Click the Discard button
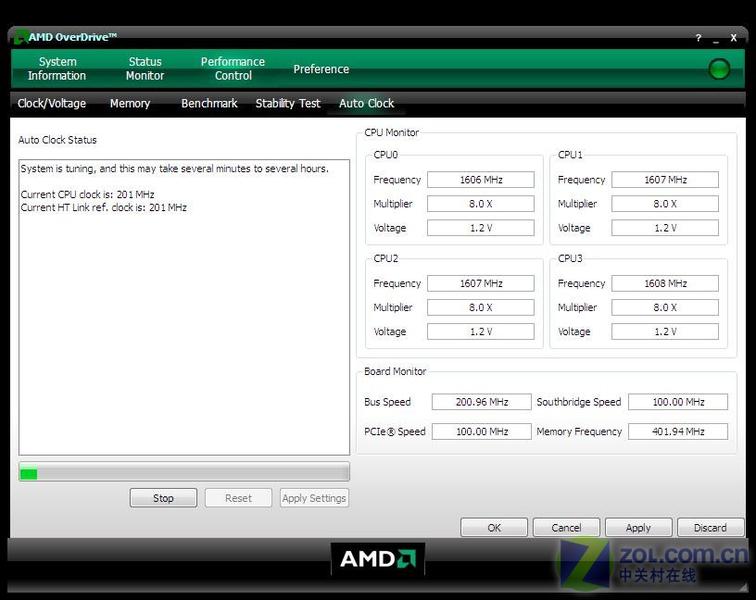Screen dimensions: 756x600 [x=710, y=527]
